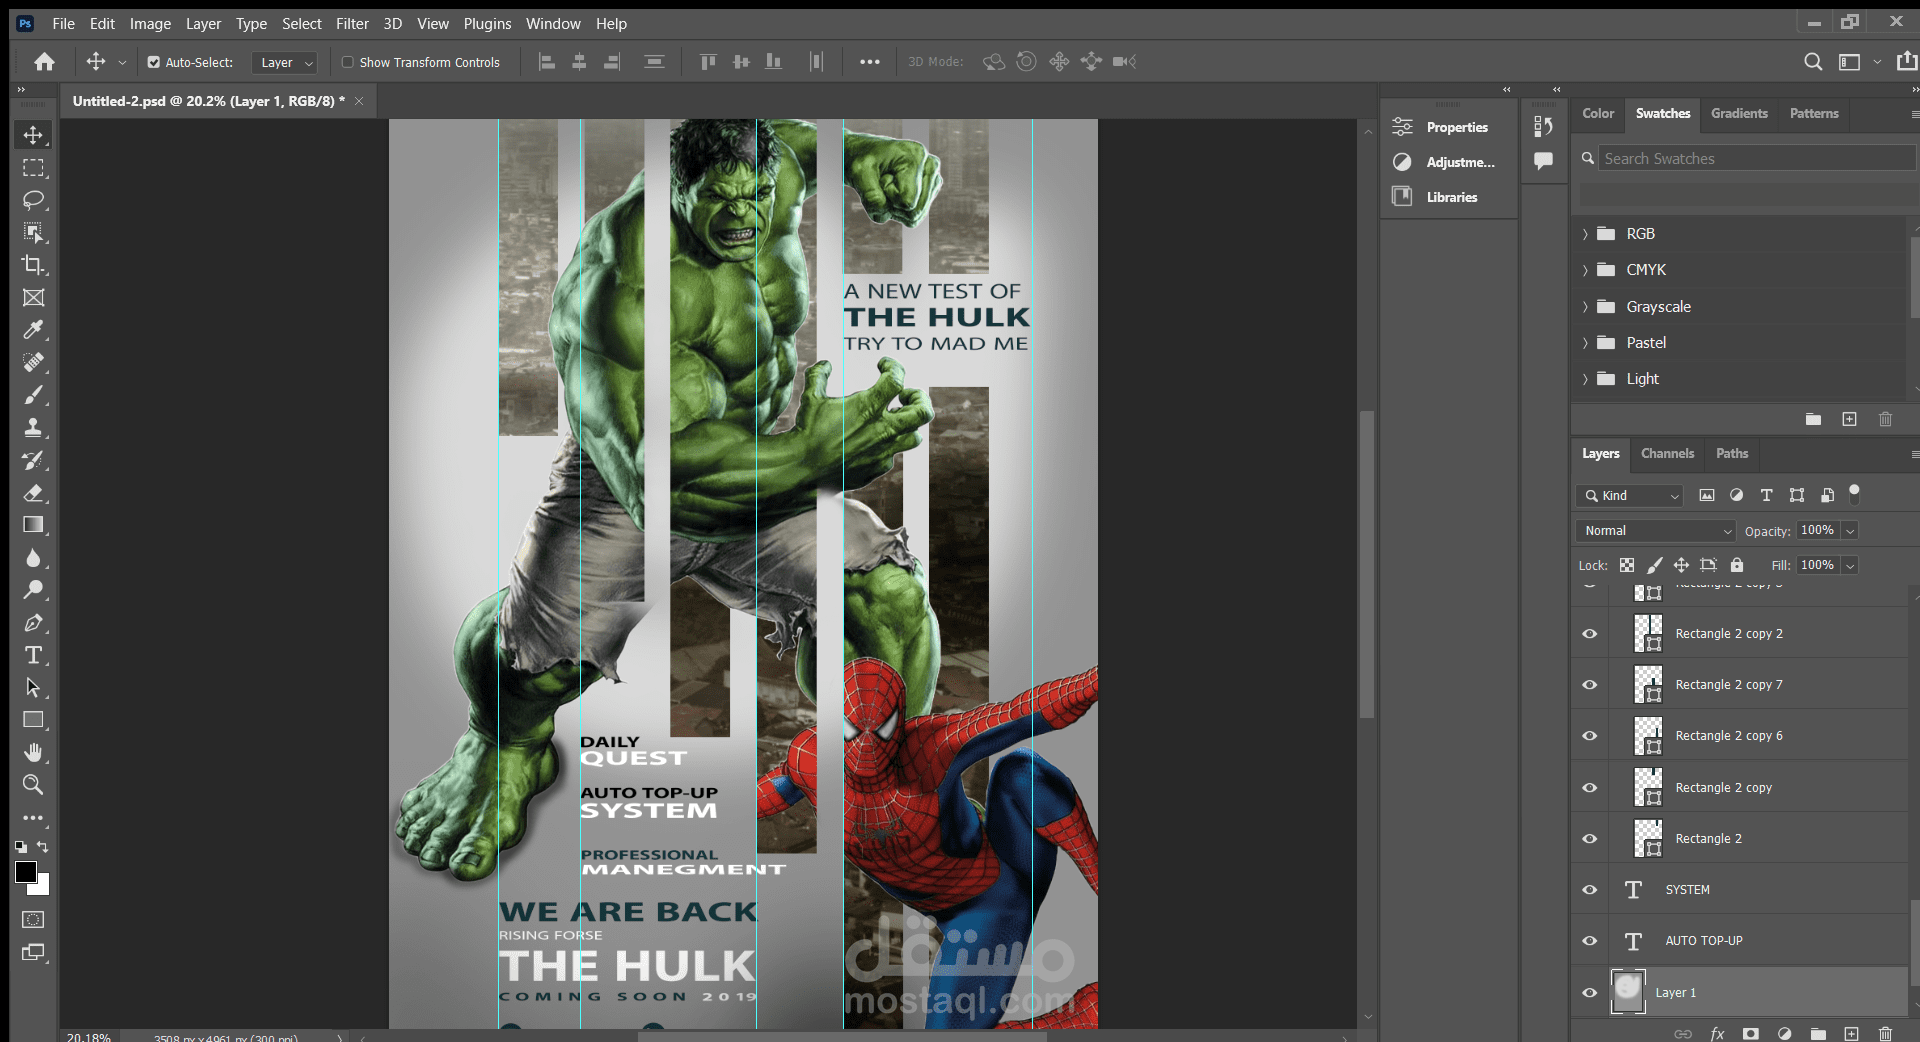Select the History Brush tool
Viewport: 1920px width, 1042px height.
coord(33,460)
